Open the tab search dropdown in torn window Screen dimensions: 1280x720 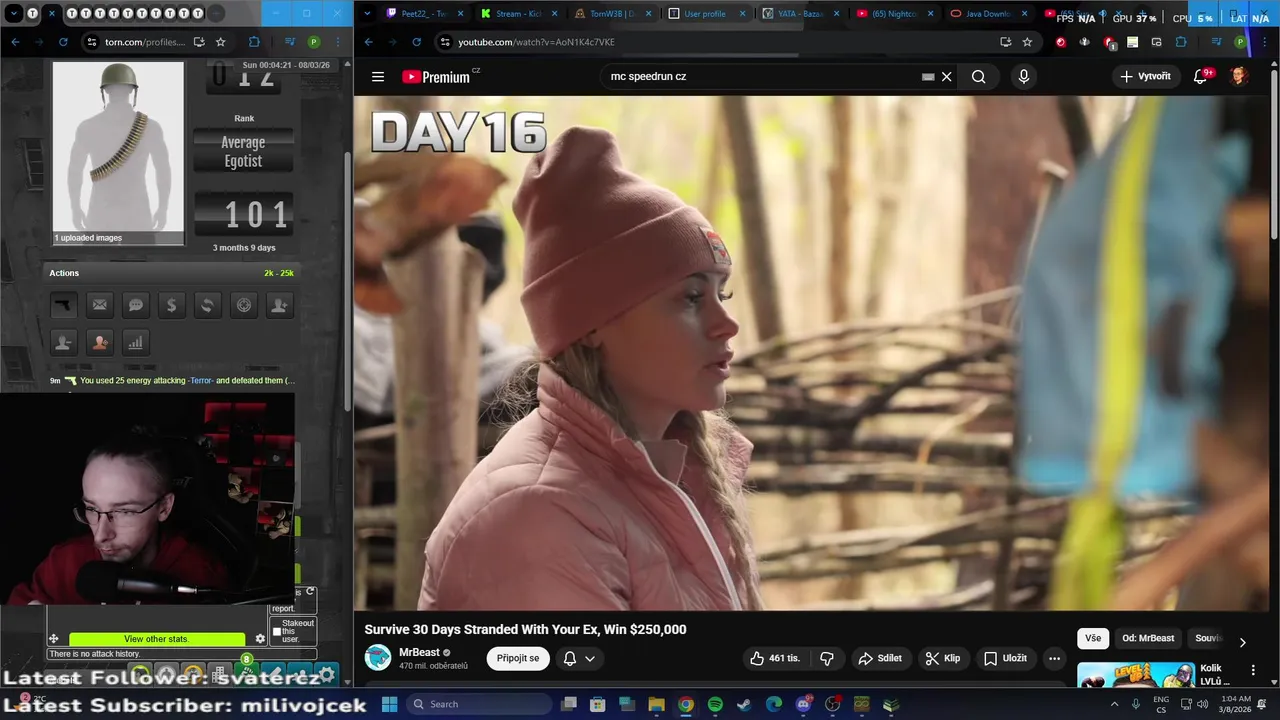click(x=14, y=14)
